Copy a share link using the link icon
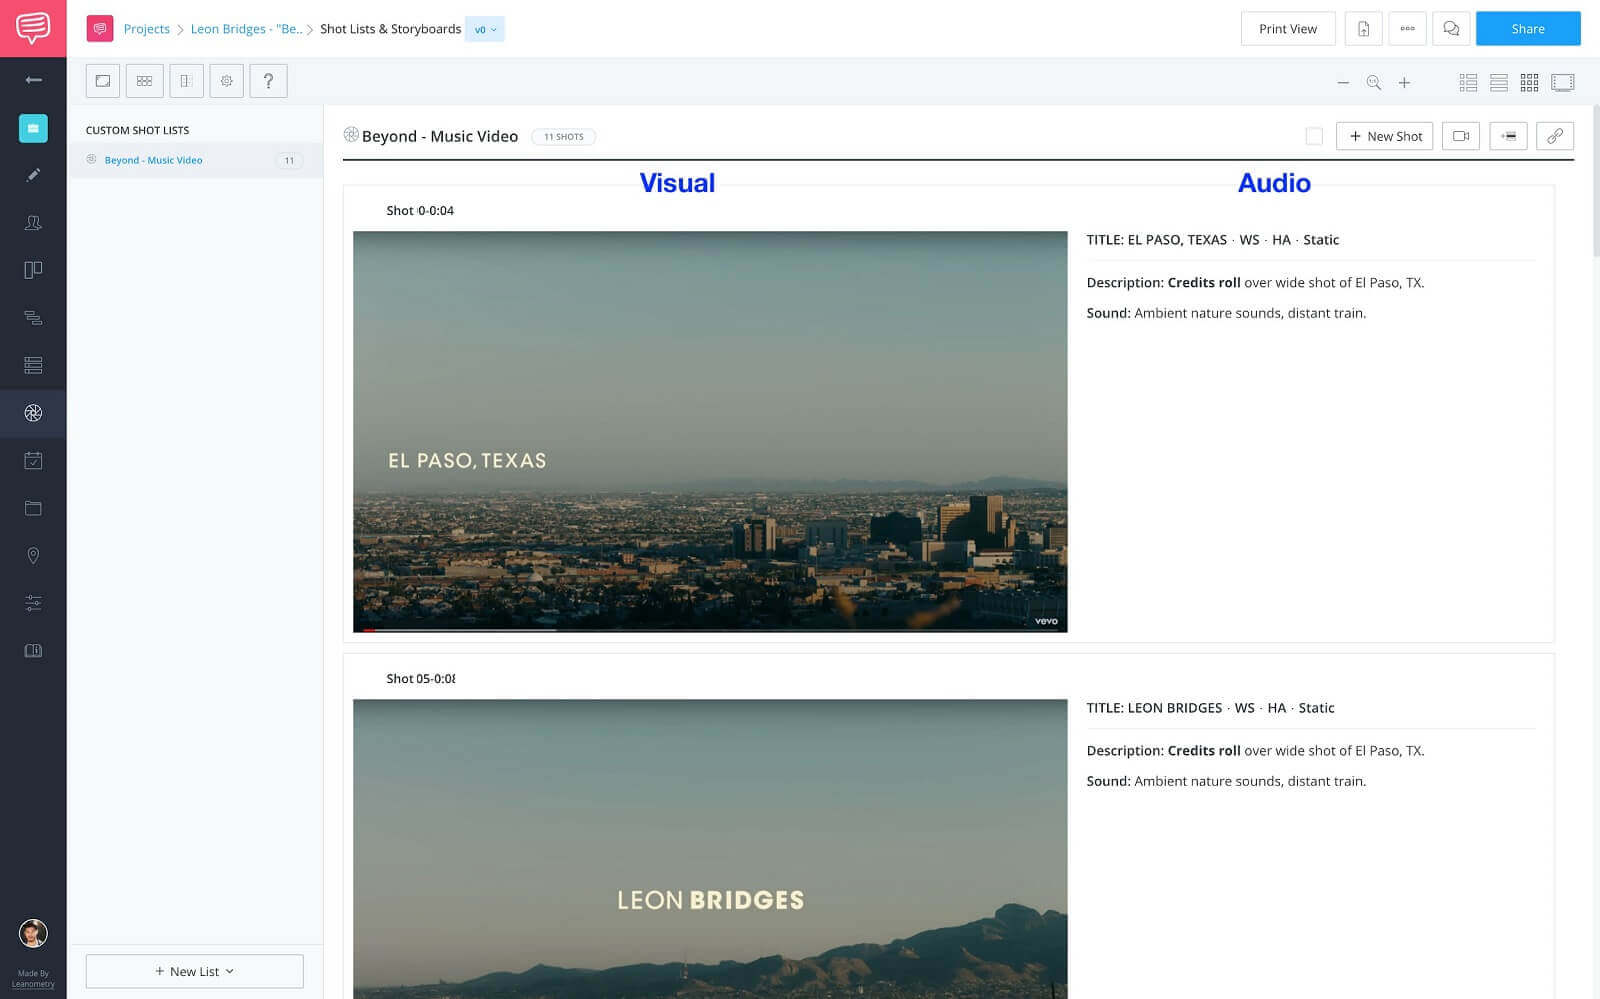This screenshot has width=1600, height=999. (x=1555, y=136)
